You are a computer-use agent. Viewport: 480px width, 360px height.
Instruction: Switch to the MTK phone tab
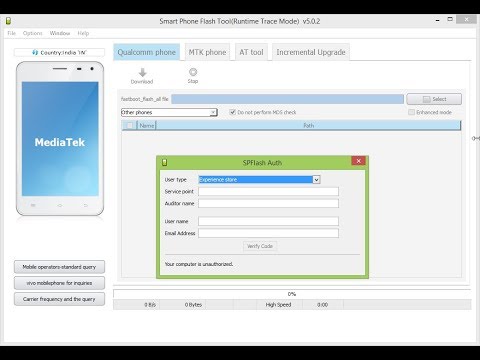point(207,52)
